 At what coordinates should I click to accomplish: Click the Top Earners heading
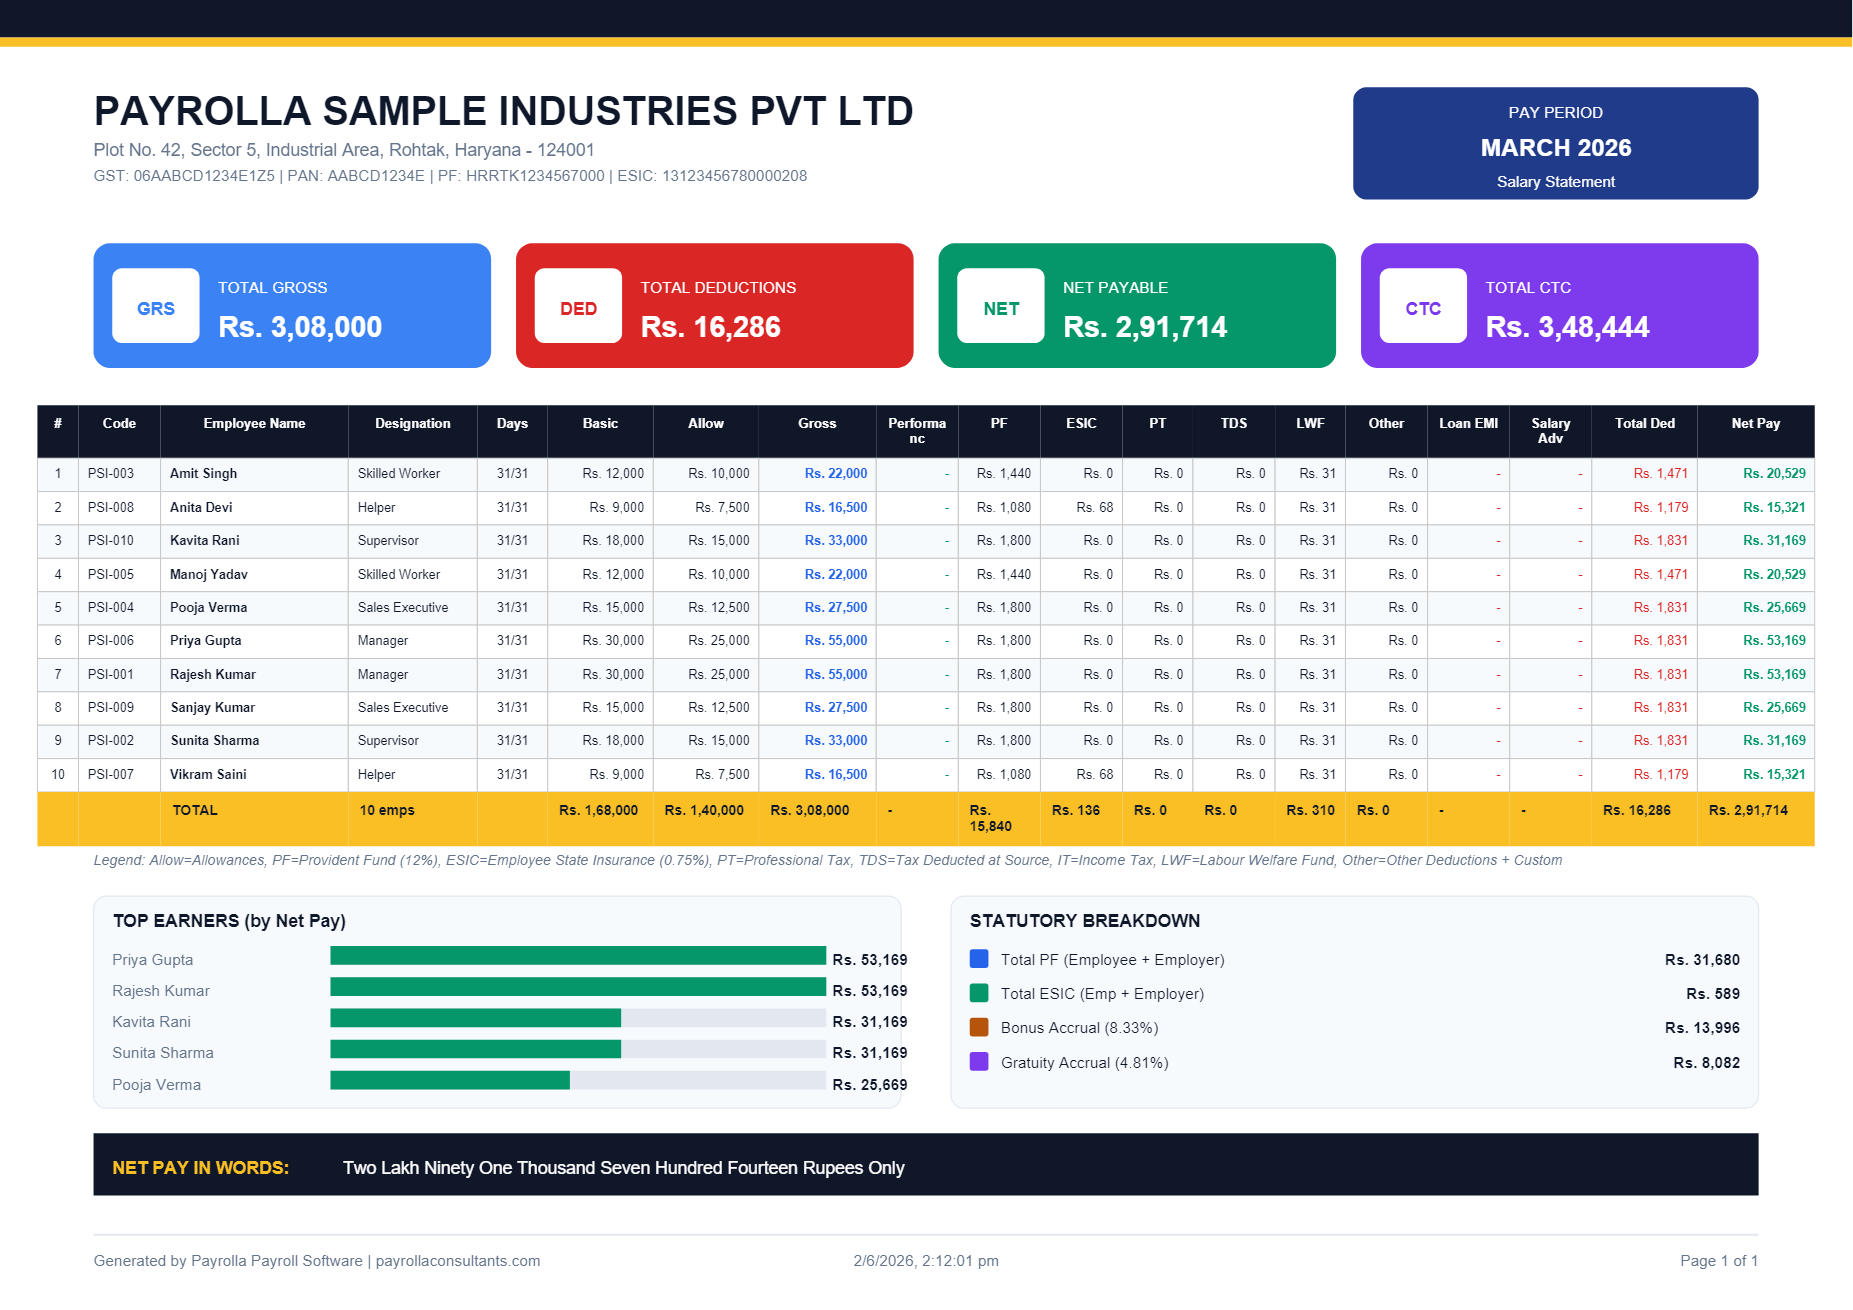coord(229,920)
